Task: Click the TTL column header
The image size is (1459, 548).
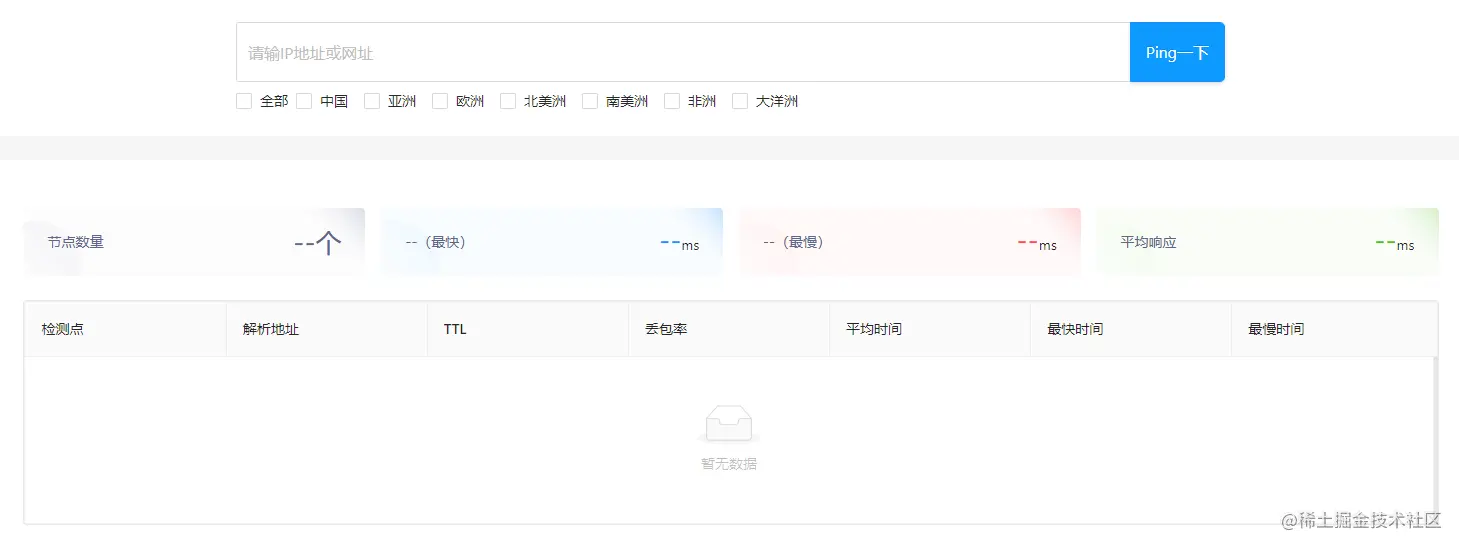Action: click(527, 329)
